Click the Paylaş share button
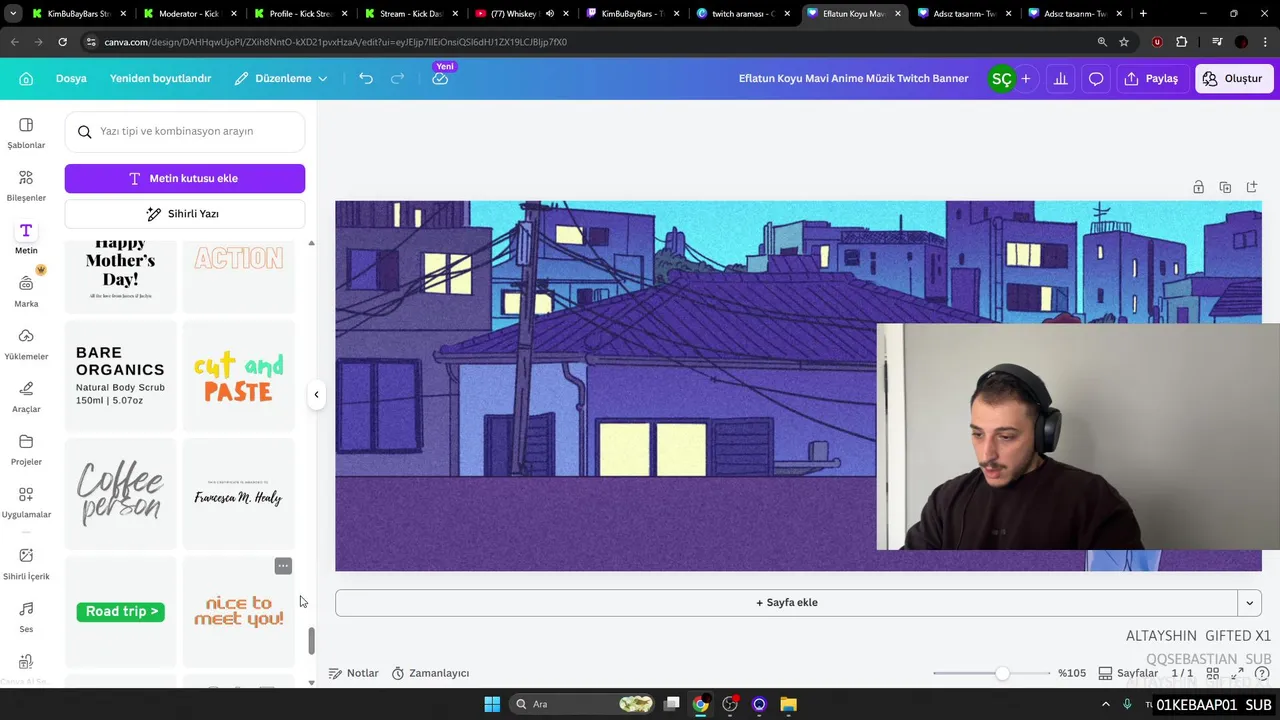 click(1151, 78)
